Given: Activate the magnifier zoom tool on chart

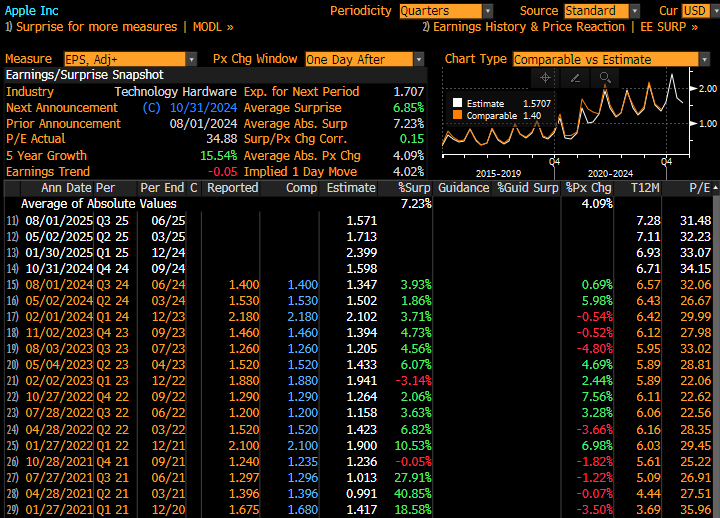Looking at the screenshot, I should [x=605, y=78].
